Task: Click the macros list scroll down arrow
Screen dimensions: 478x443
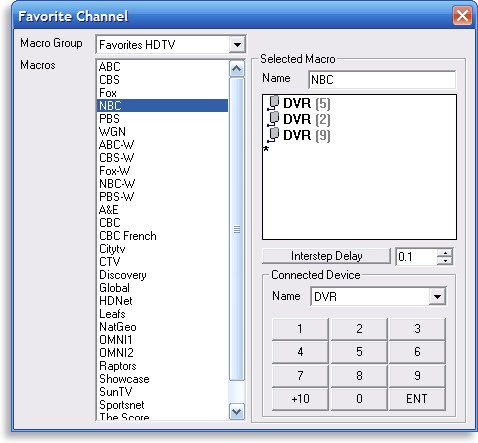Action: point(237,412)
